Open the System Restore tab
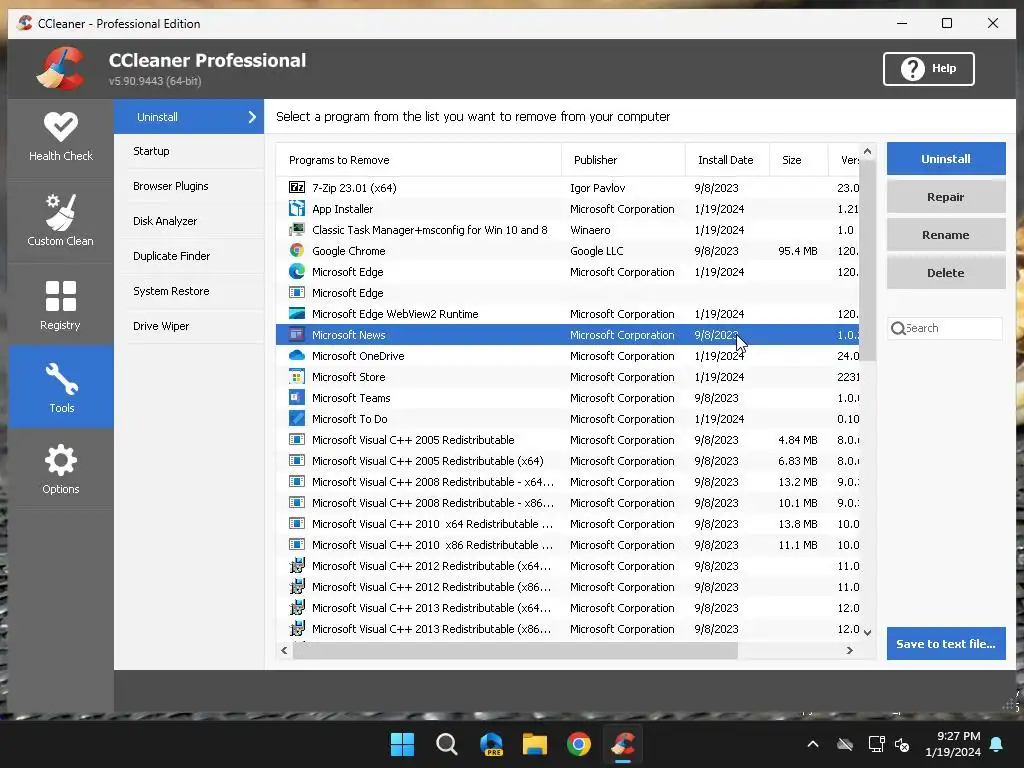The height and width of the screenshot is (768, 1024). click(x=189, y=291)
